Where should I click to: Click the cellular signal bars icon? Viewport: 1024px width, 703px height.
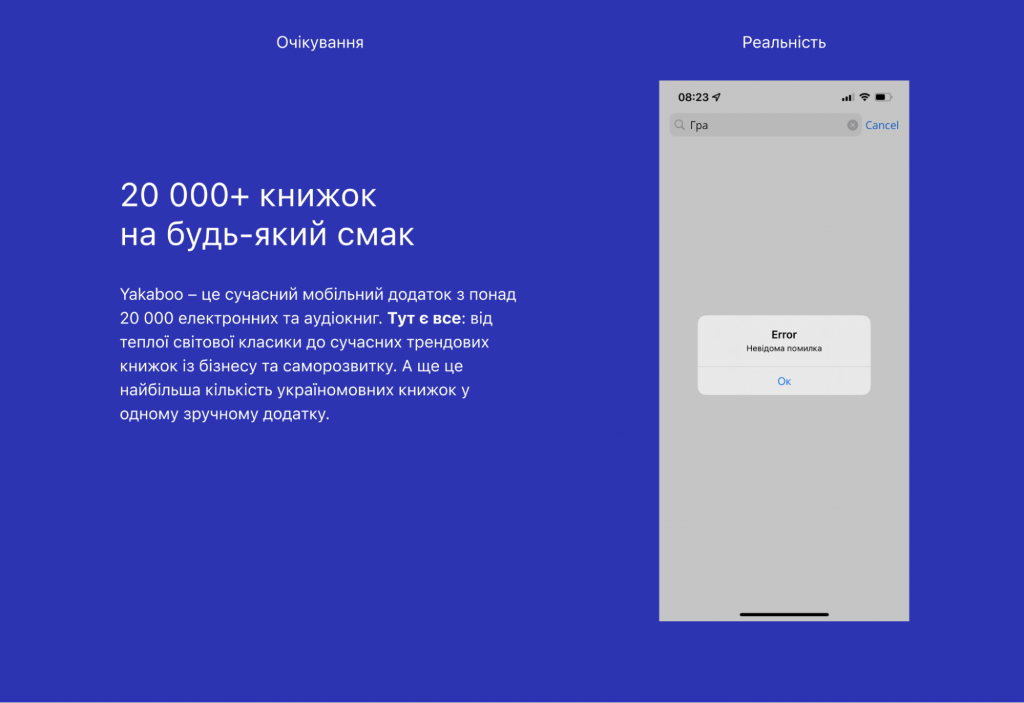pos(847,97)
